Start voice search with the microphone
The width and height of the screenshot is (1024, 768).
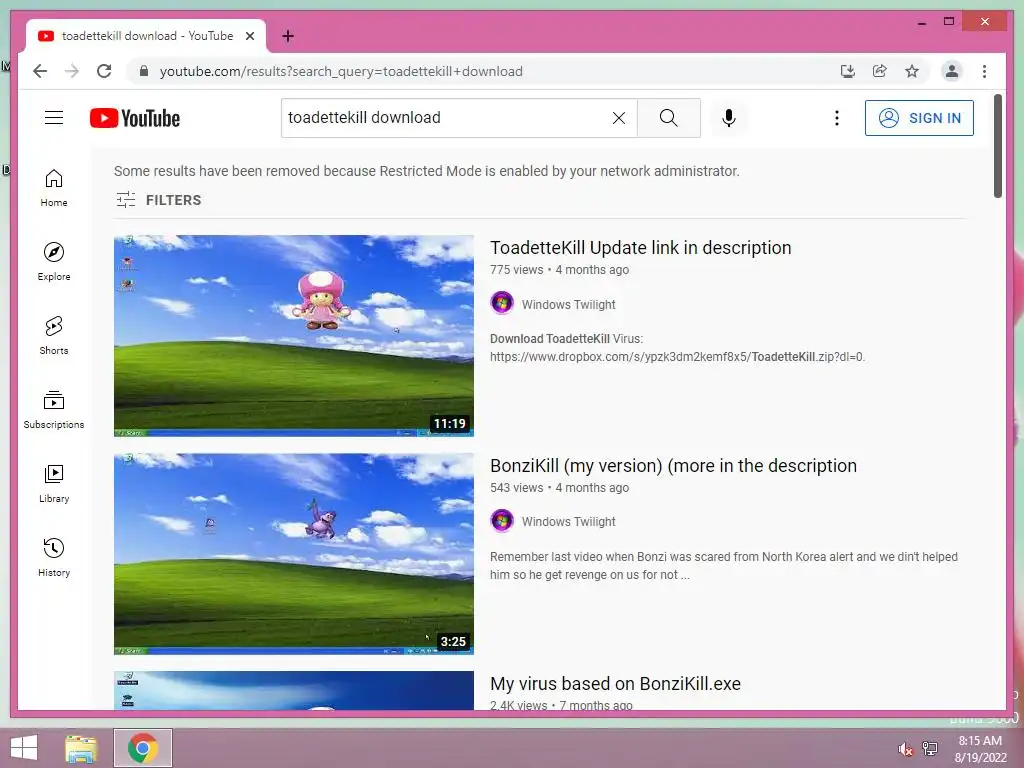pos(729,118)
